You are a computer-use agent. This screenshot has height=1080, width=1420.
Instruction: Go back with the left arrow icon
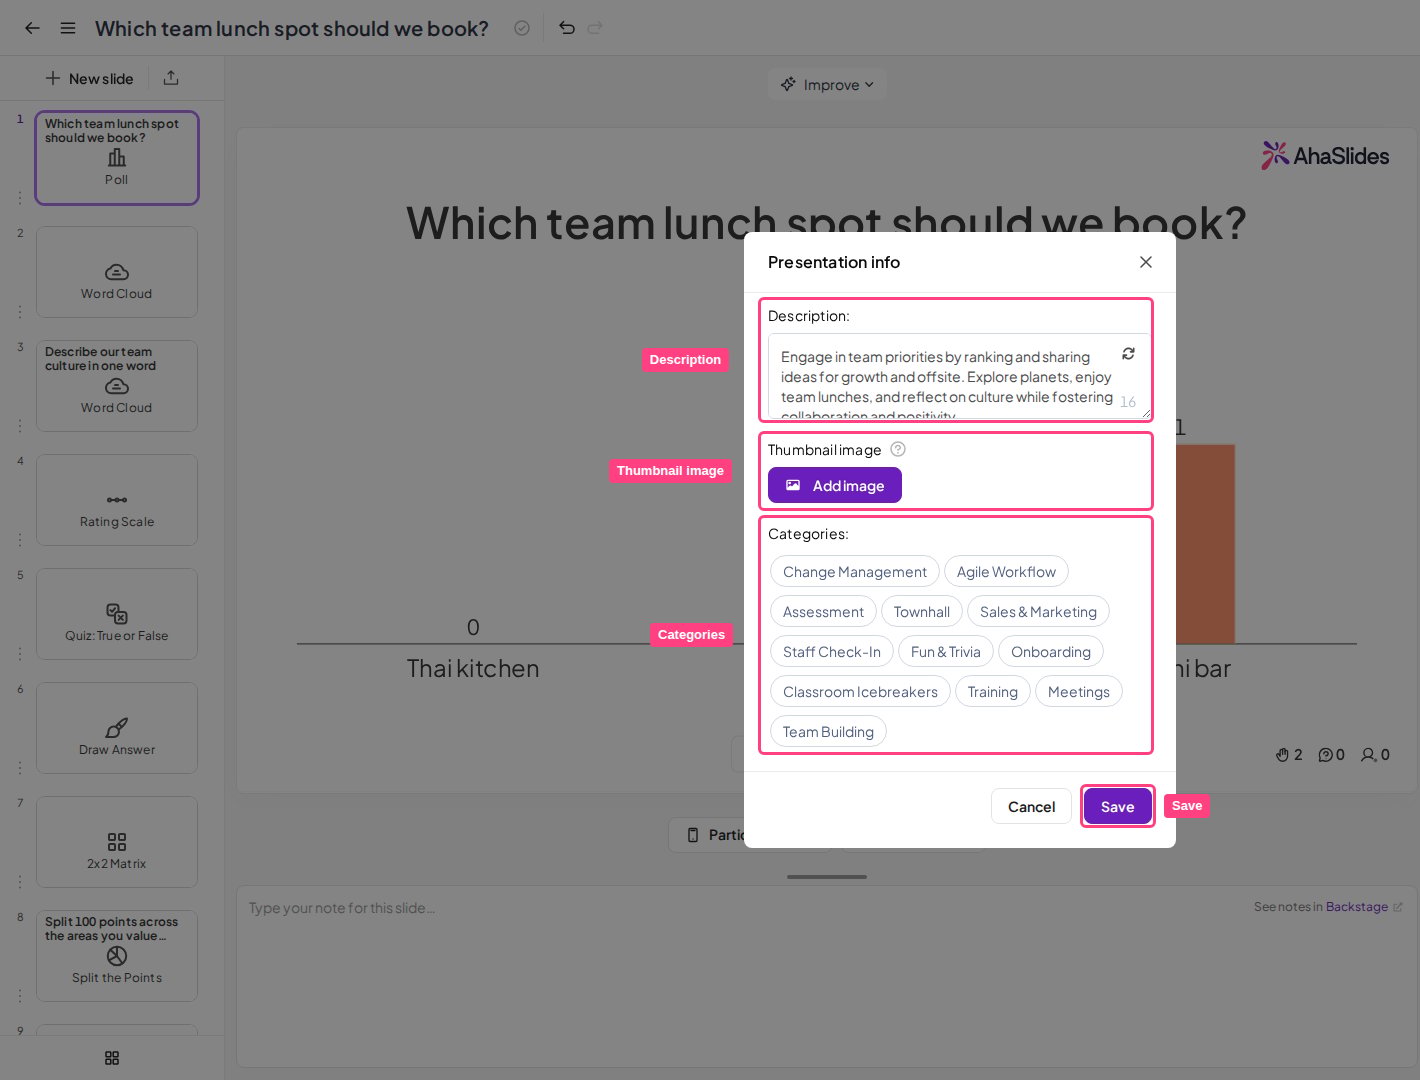[32, 28]
